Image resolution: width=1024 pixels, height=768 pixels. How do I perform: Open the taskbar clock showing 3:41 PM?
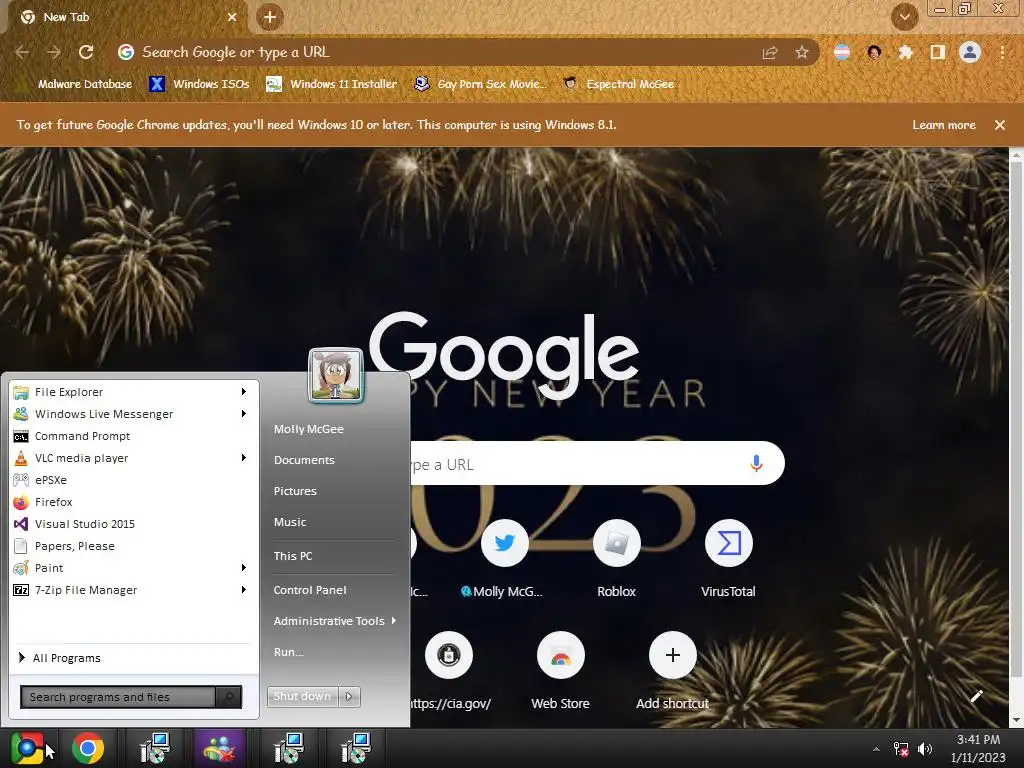978,748
